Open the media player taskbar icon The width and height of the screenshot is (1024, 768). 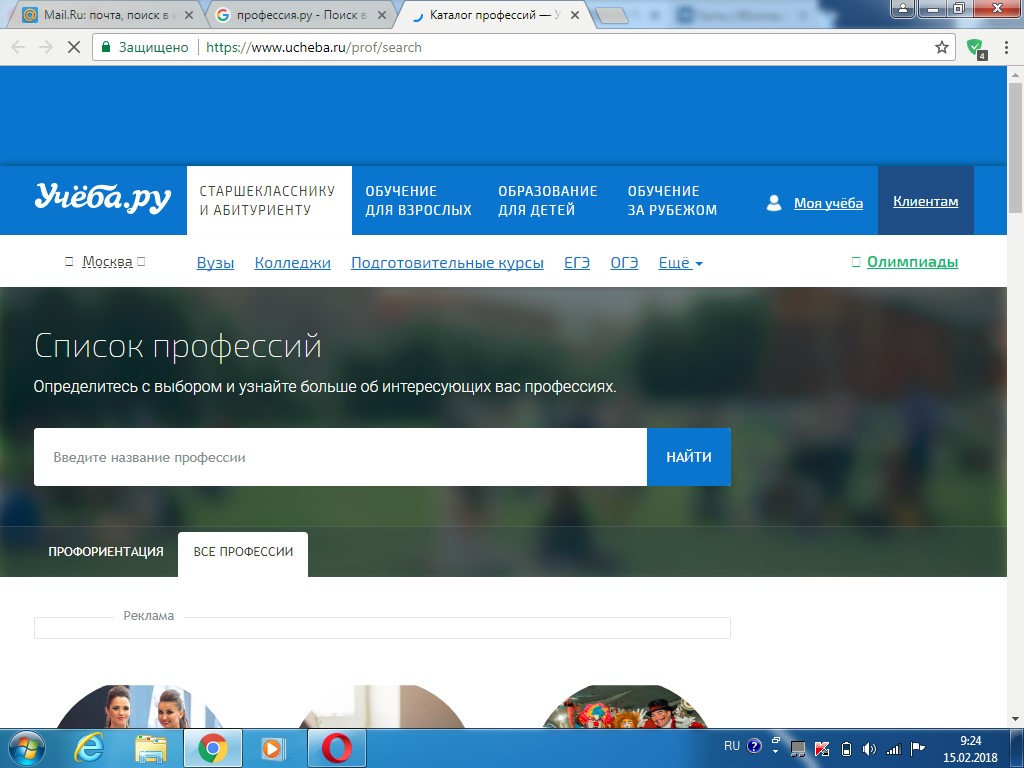pos(274,748)
